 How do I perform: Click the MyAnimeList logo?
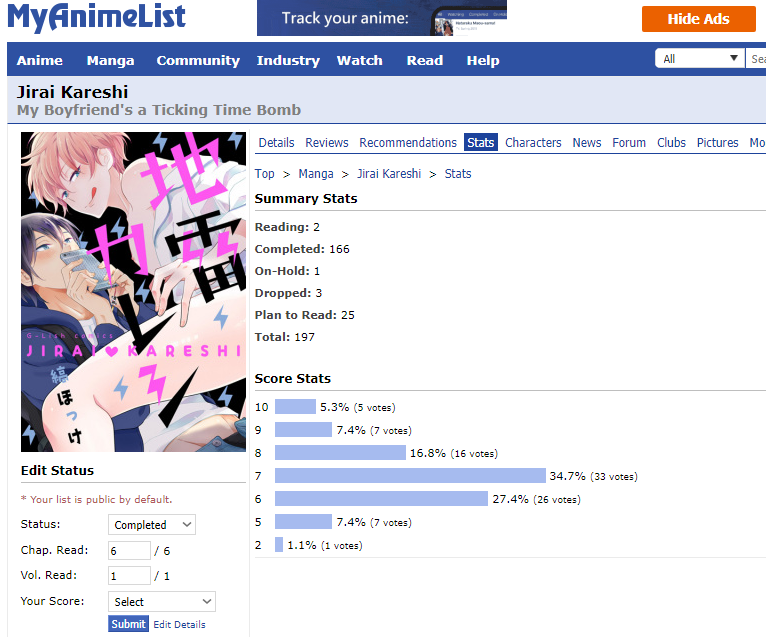pos(96,17)
